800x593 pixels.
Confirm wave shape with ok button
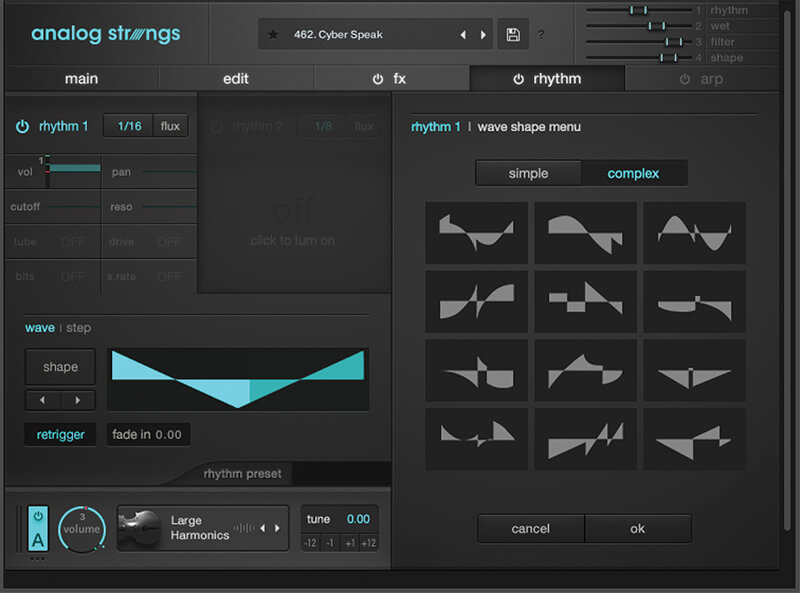pyautogui.click(x=638, y=528)
